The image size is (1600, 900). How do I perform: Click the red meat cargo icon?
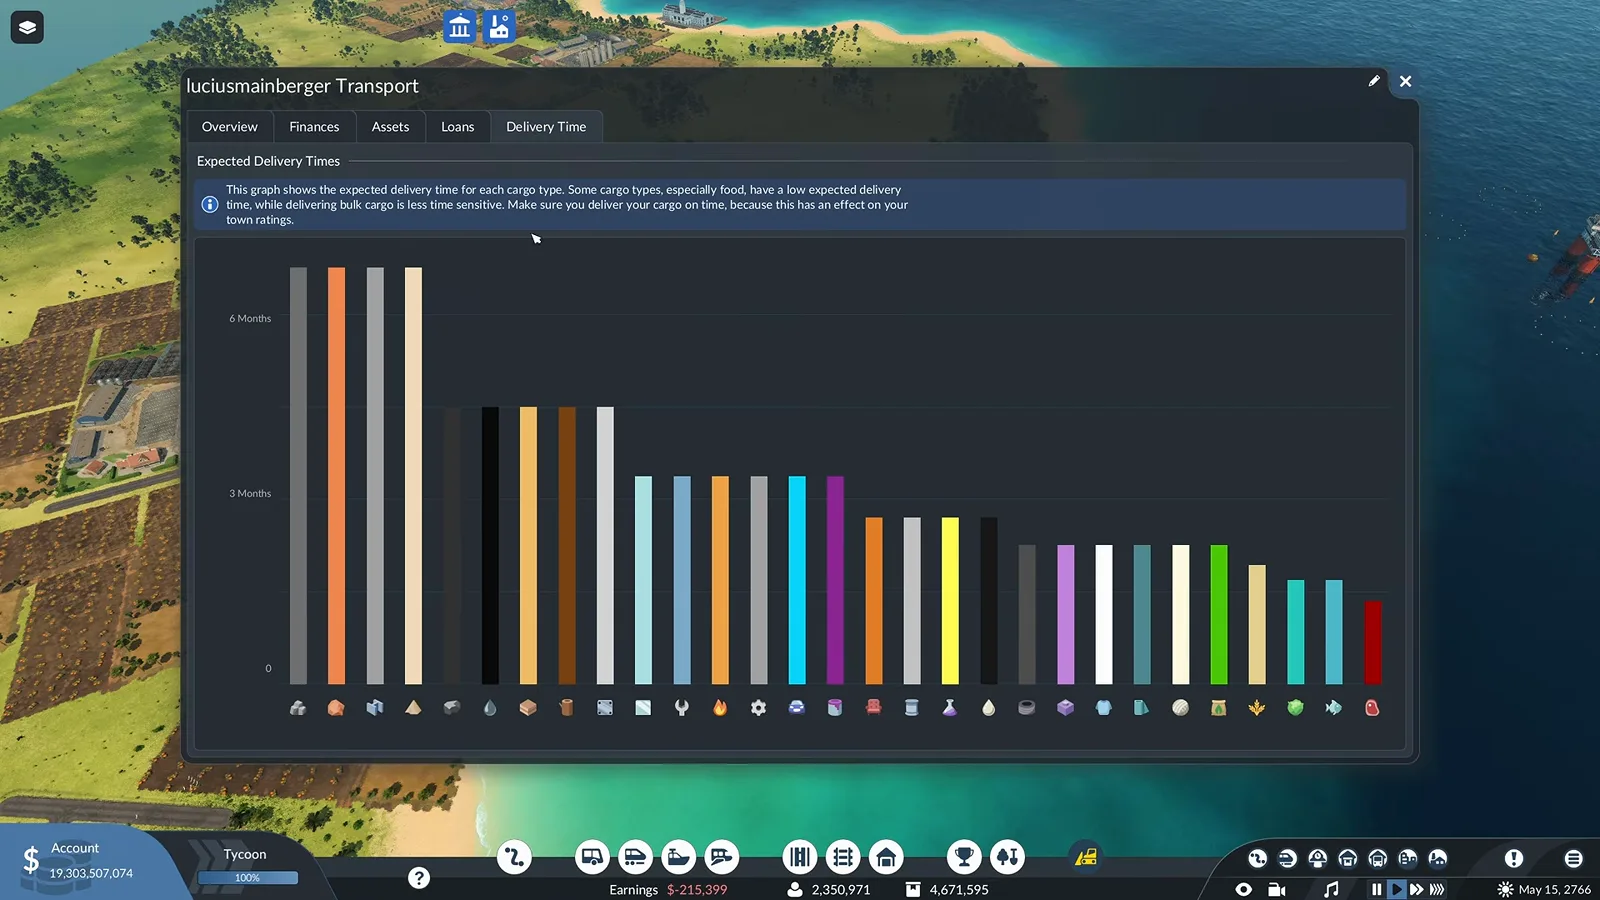click(x=1372, y=708)
